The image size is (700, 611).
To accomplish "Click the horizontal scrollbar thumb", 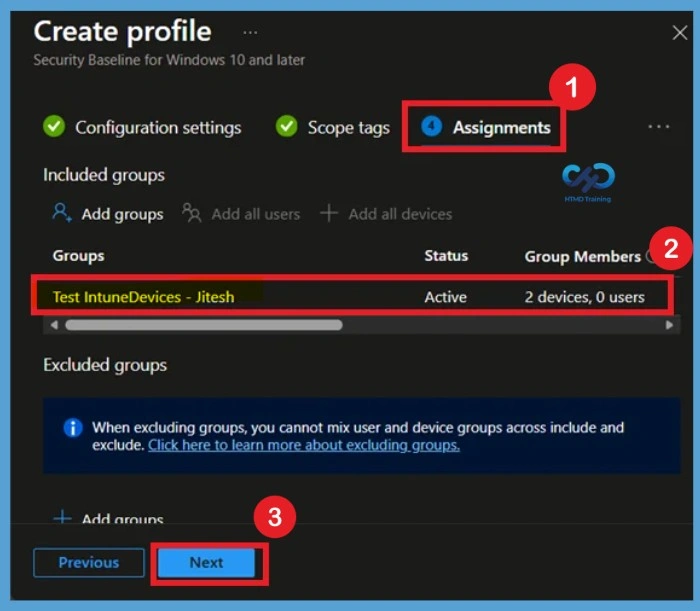I will pyautogui.click(x=204, y=325).
